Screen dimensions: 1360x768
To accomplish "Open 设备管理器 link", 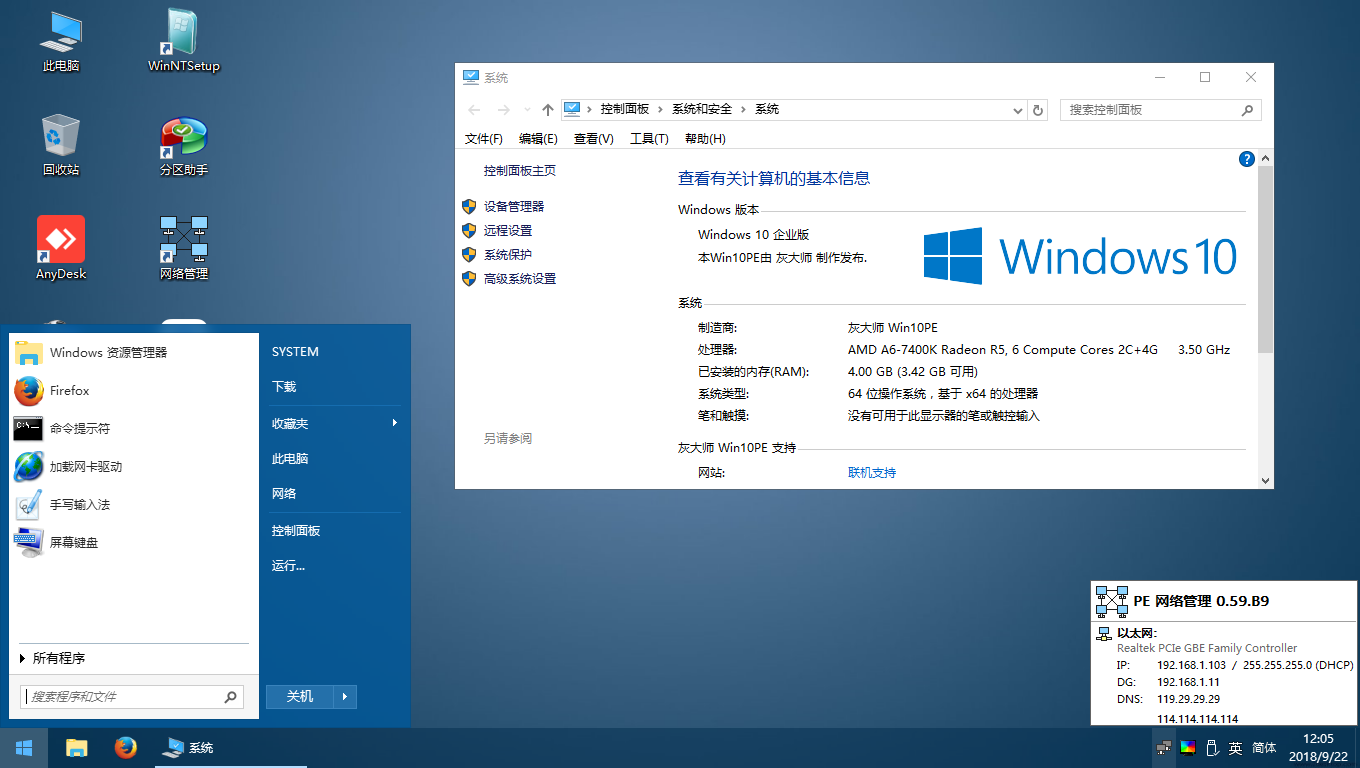I will (514, 206).
